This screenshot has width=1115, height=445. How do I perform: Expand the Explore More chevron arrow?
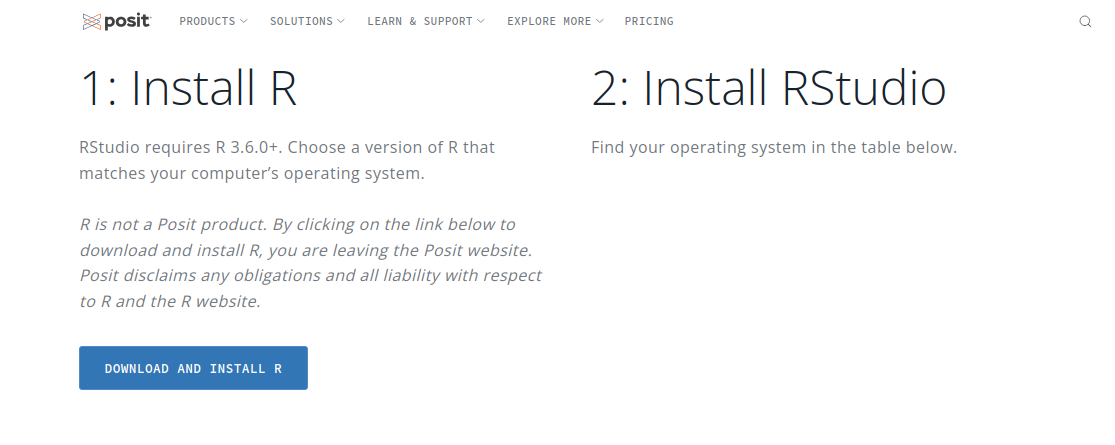[599, 21]
